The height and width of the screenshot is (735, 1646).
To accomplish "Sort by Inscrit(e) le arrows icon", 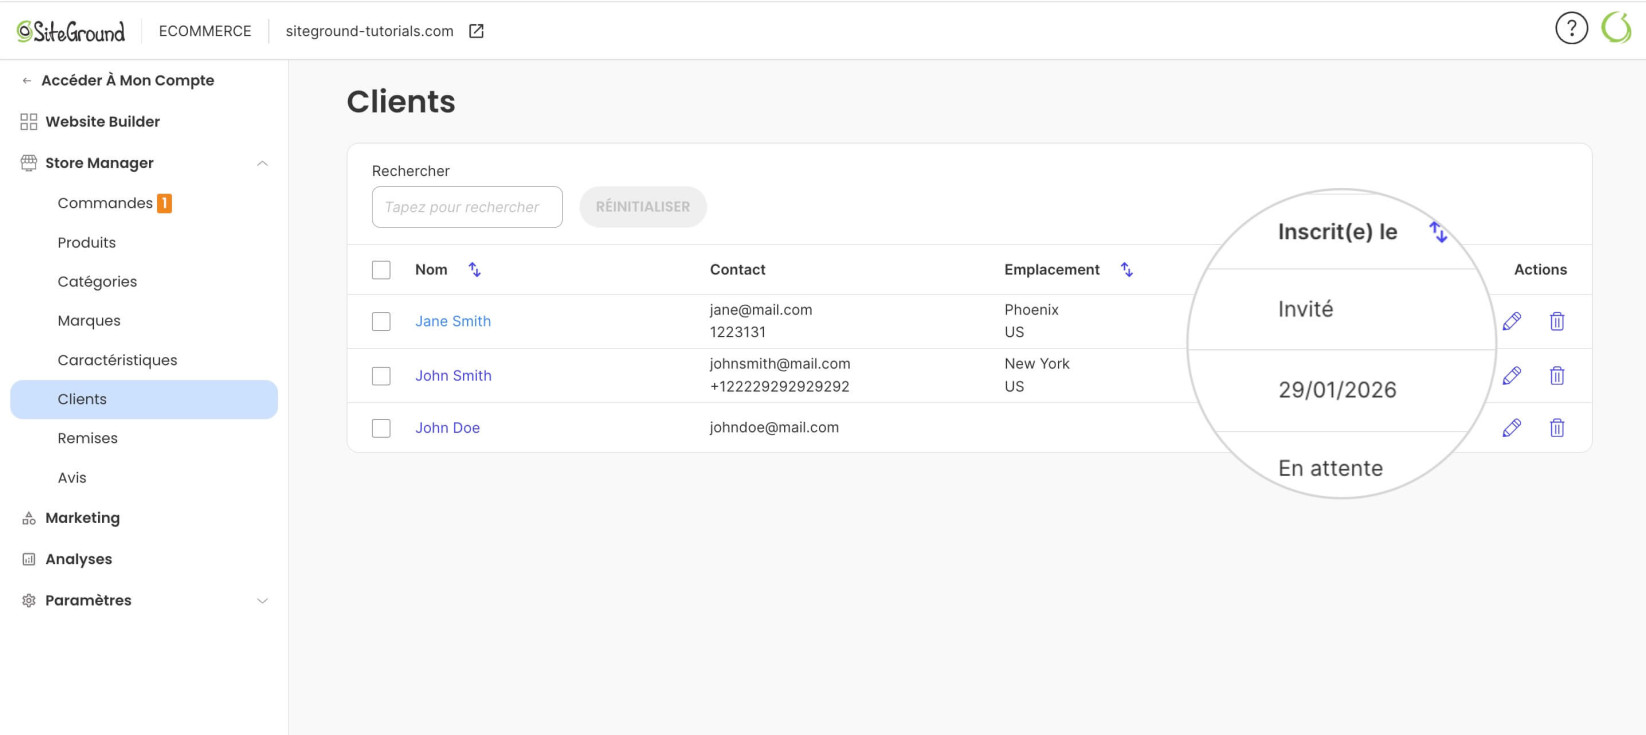I will pyautogui.click(x=1438, y=232).
